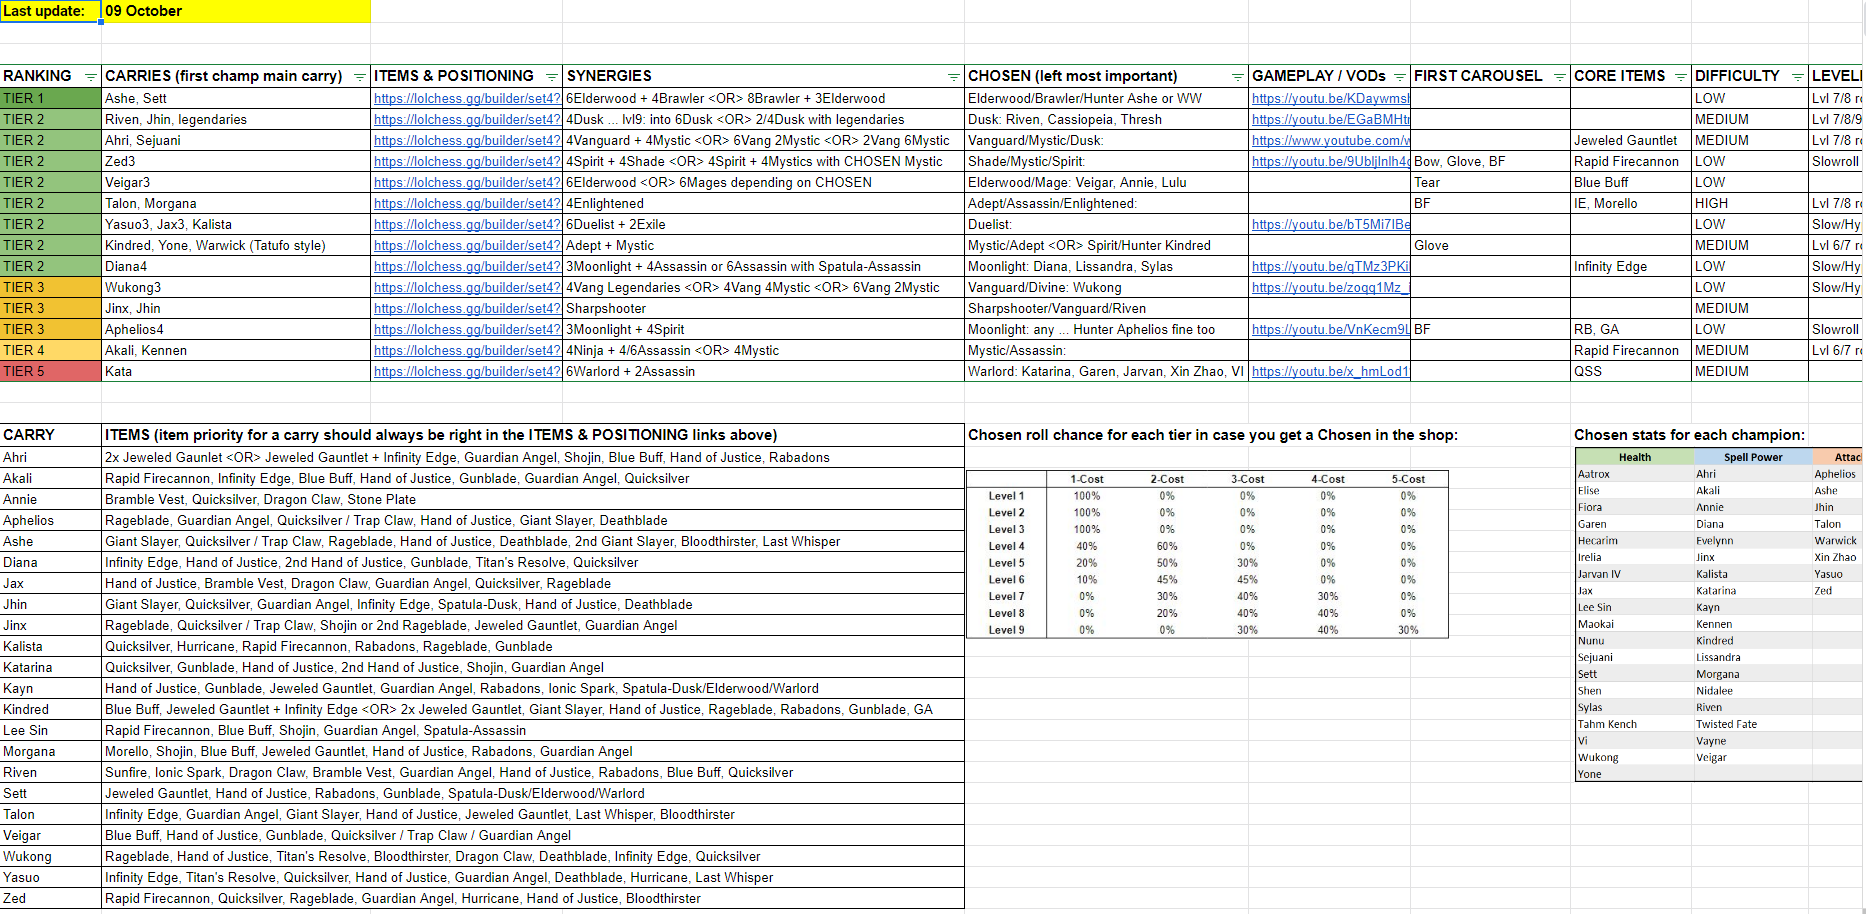Viewport: 1866px width, 914px height.
Task: Click the 'TIER 4' ranking cell
Action: click(50, 350)
